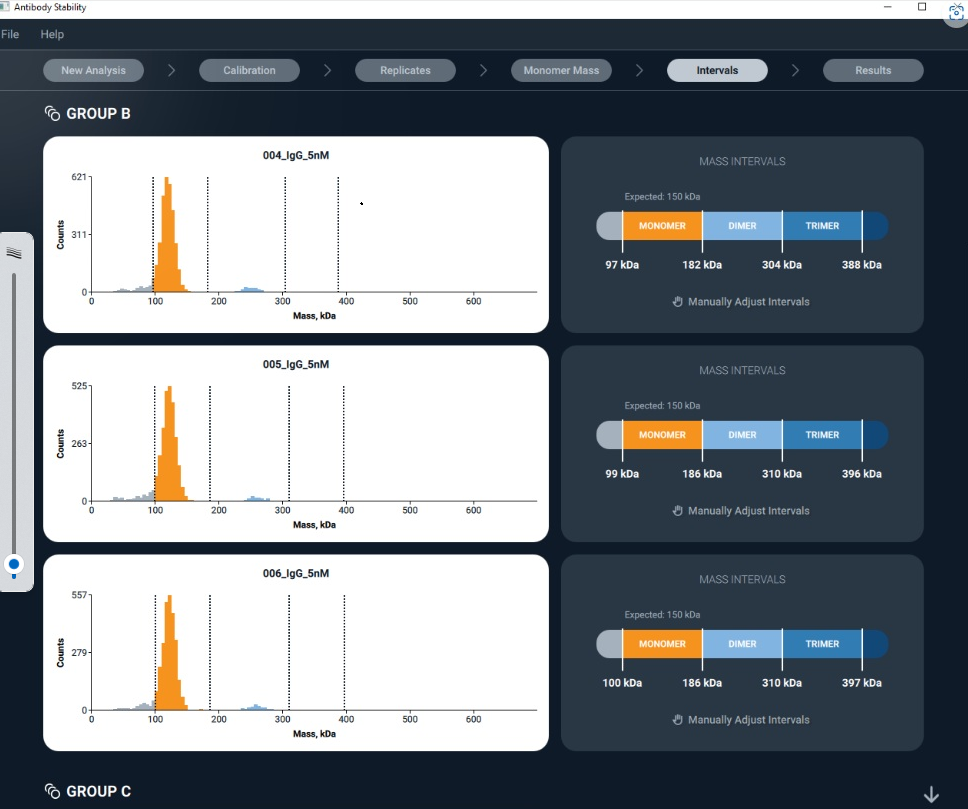Manually adjust intervals for 004_IgG_5nM
This screenshot has height=809, width=968.
pos(748,301)
